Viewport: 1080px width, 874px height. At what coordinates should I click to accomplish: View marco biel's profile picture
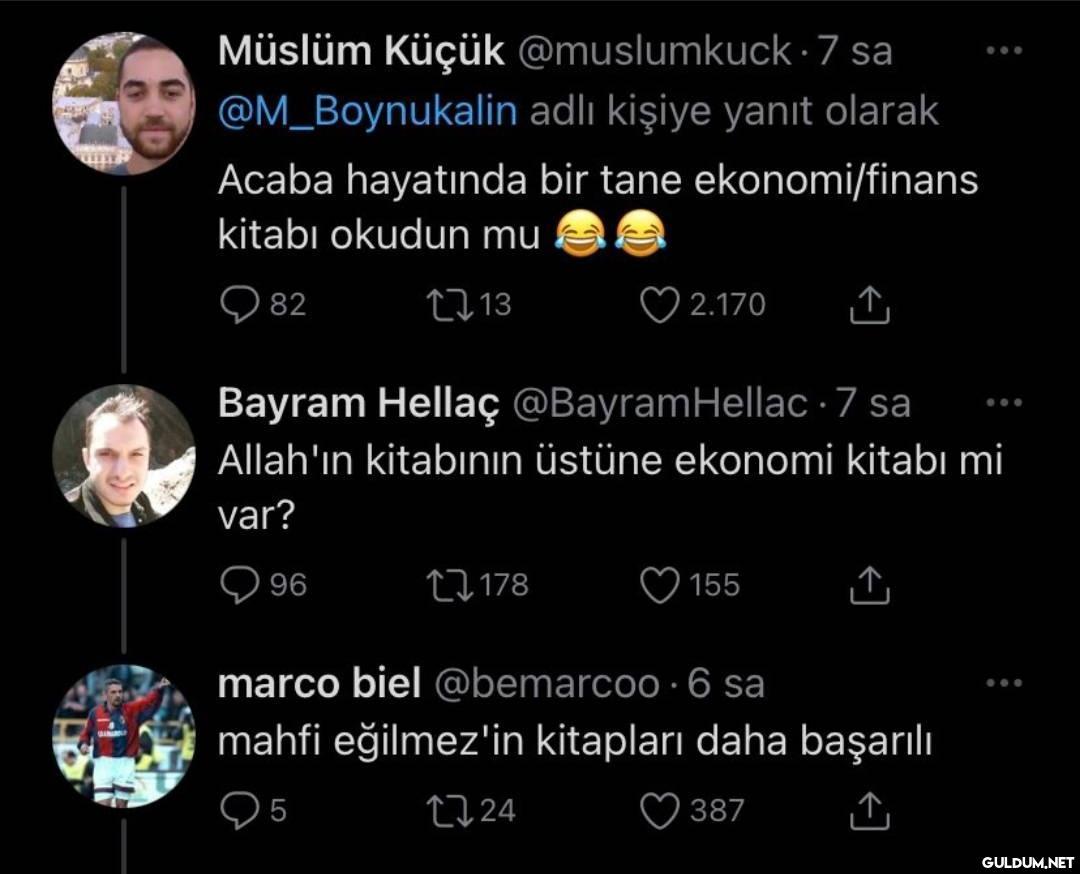point(123,735)
